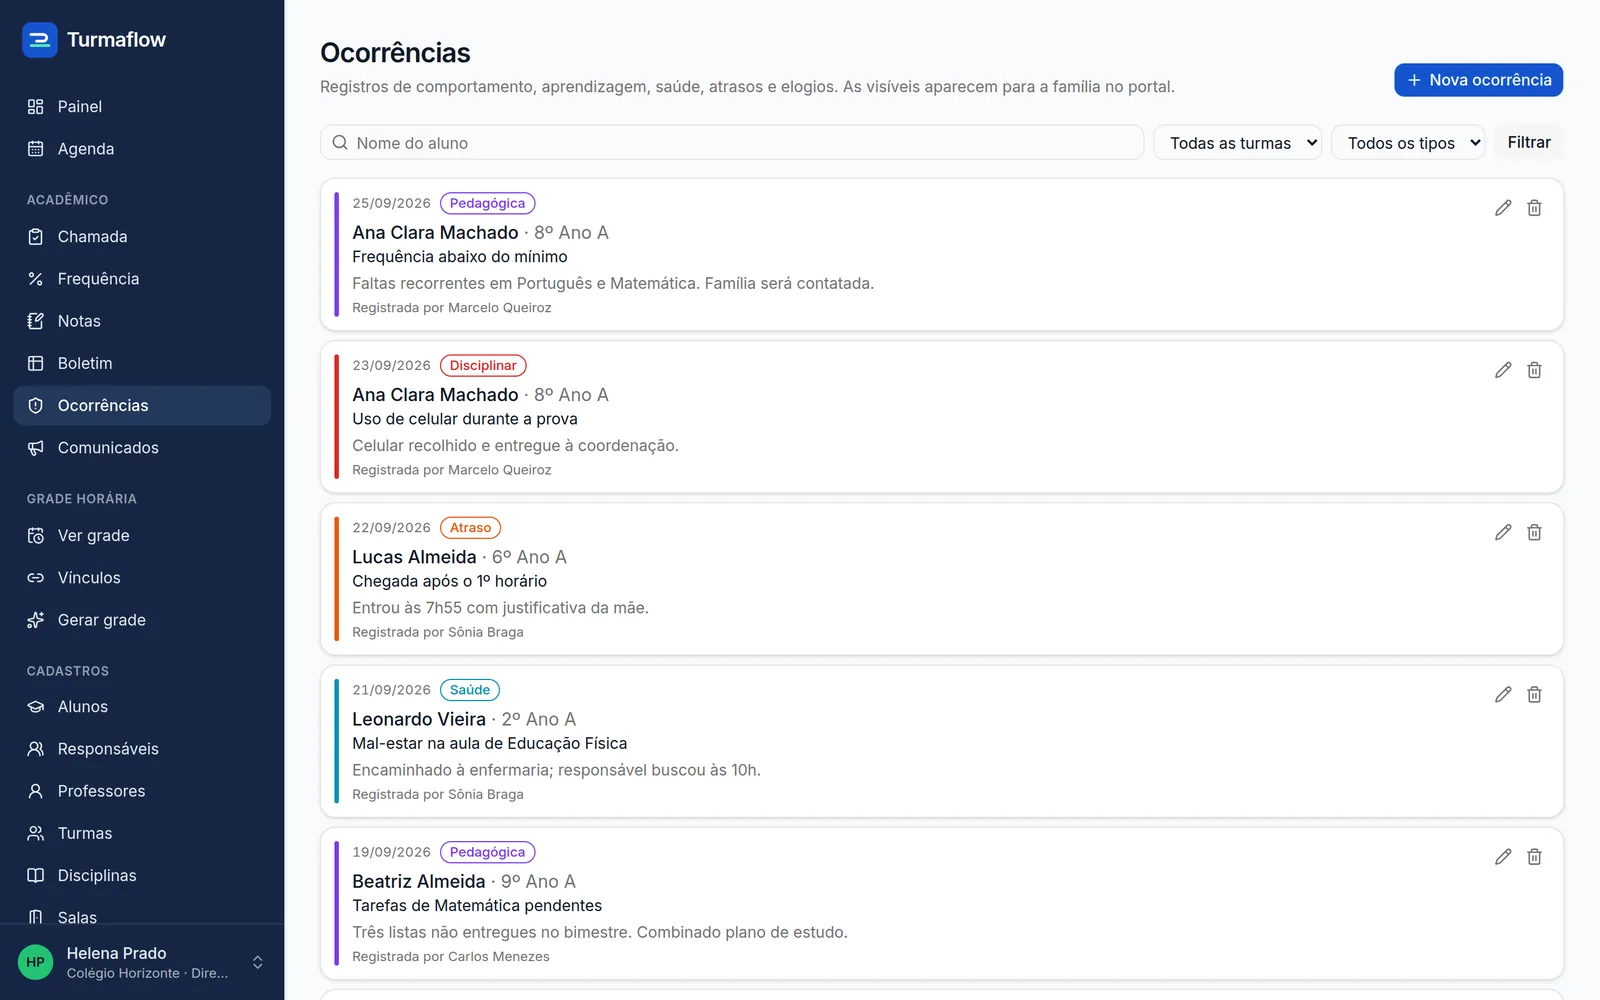The width and height of the screenshot is (1600, 1000).
Task: Open Notas in the sidebar
Action: point(142,321)
